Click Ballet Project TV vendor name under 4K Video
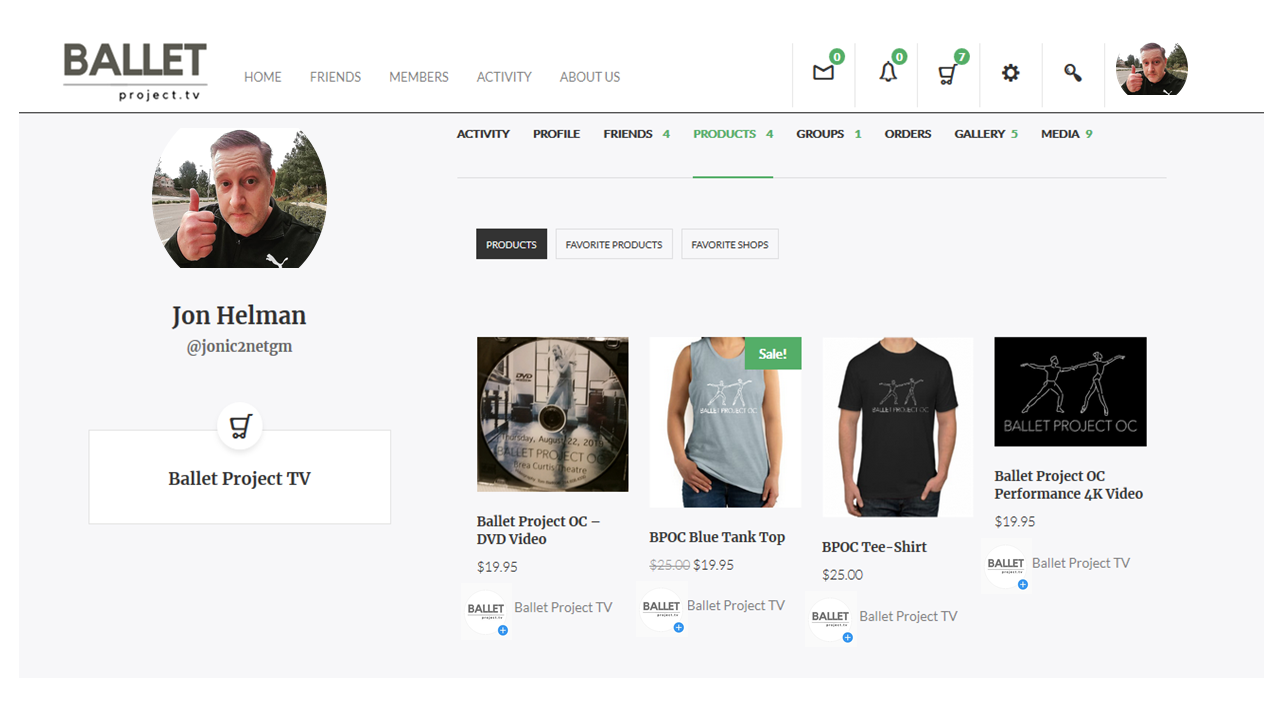1280x720 pixels. (1081, 563)
